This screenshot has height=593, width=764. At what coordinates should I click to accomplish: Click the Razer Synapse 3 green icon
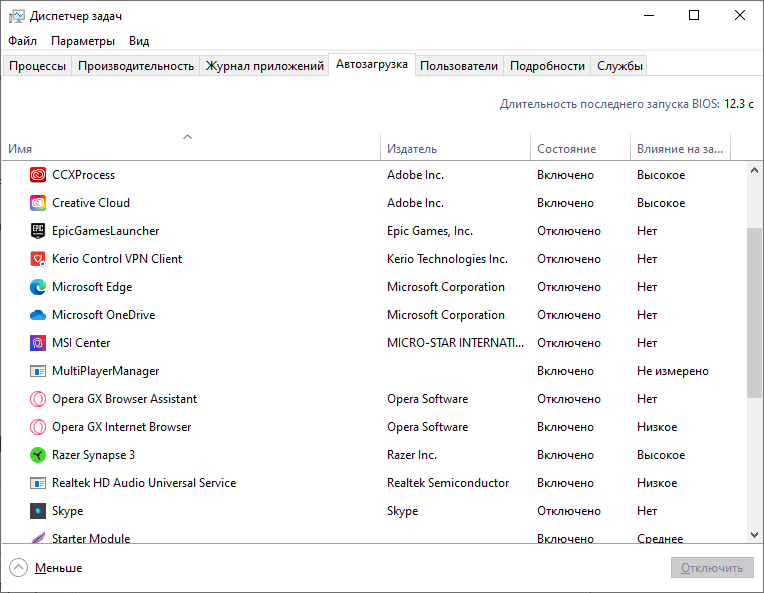click(x=38, y=455)
